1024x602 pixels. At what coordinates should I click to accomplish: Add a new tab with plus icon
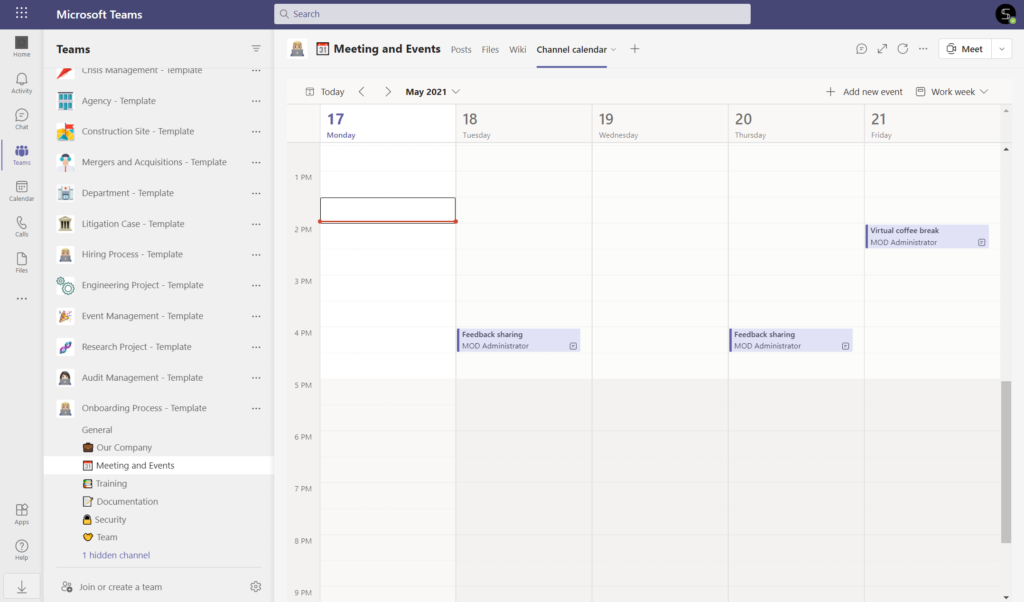click(x=635, y=49)
